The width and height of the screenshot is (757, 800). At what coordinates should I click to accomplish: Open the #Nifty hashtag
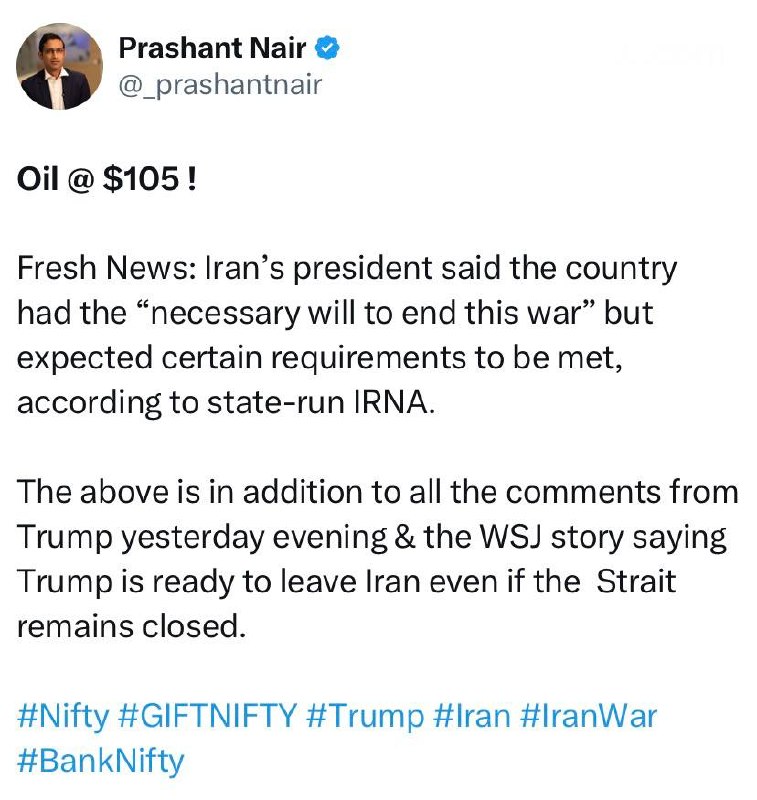pyautogui.click(x=61, y=716)
